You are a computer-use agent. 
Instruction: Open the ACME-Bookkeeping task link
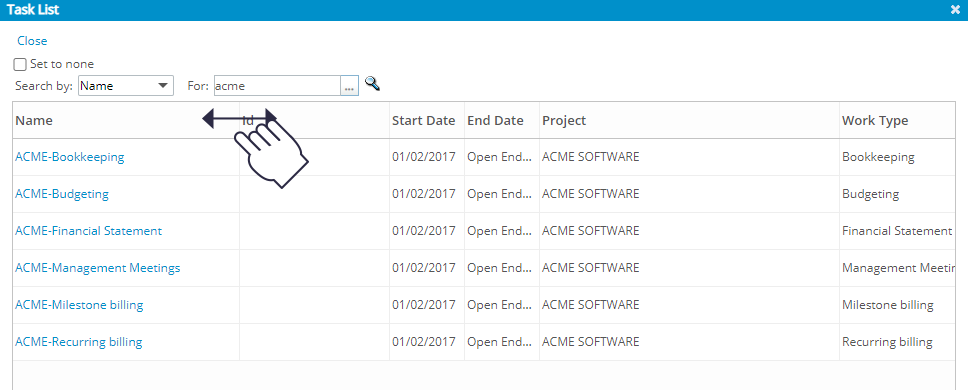coord(70,157)
